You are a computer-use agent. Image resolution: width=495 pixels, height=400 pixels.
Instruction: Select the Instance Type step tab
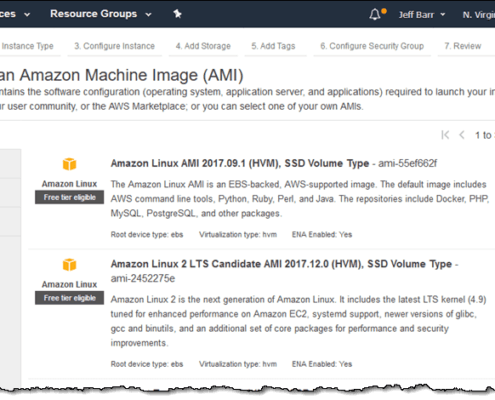pyautogui.click(x=27, y=46)
